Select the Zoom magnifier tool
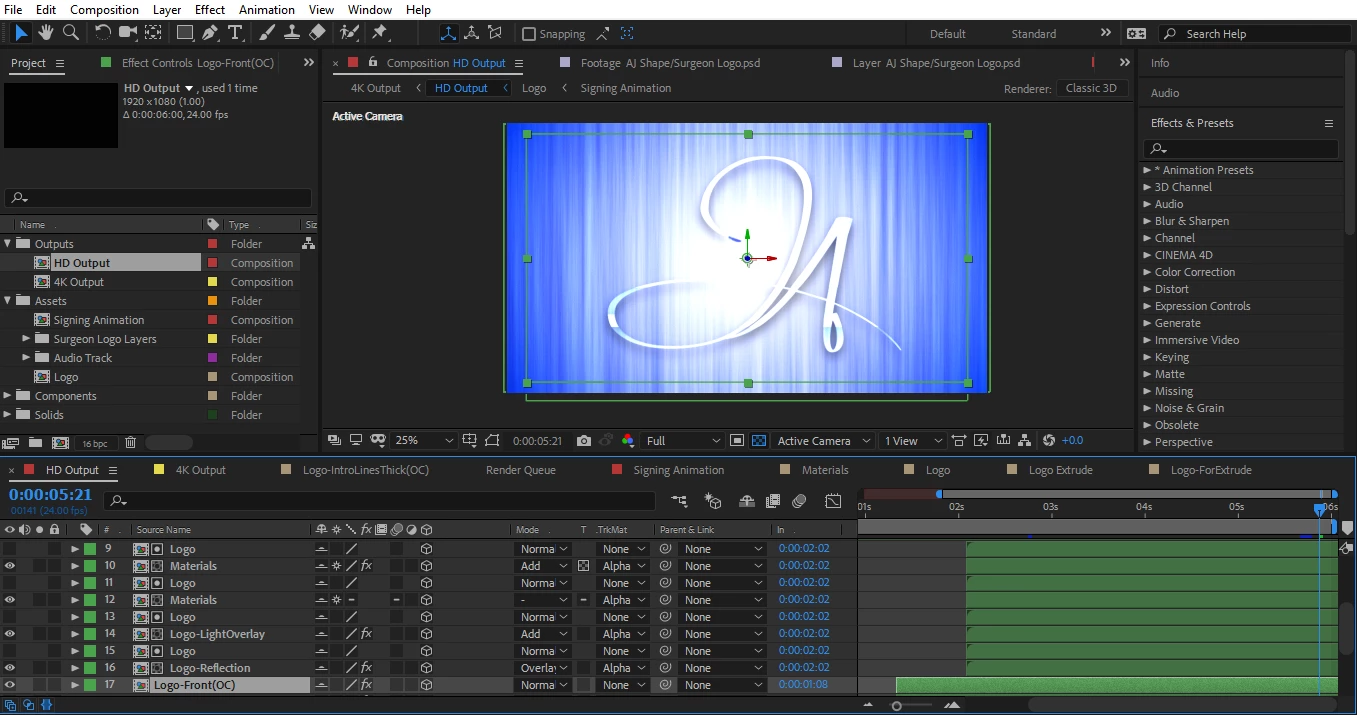This screenshot has height=715, width=1357. (71, 33)
